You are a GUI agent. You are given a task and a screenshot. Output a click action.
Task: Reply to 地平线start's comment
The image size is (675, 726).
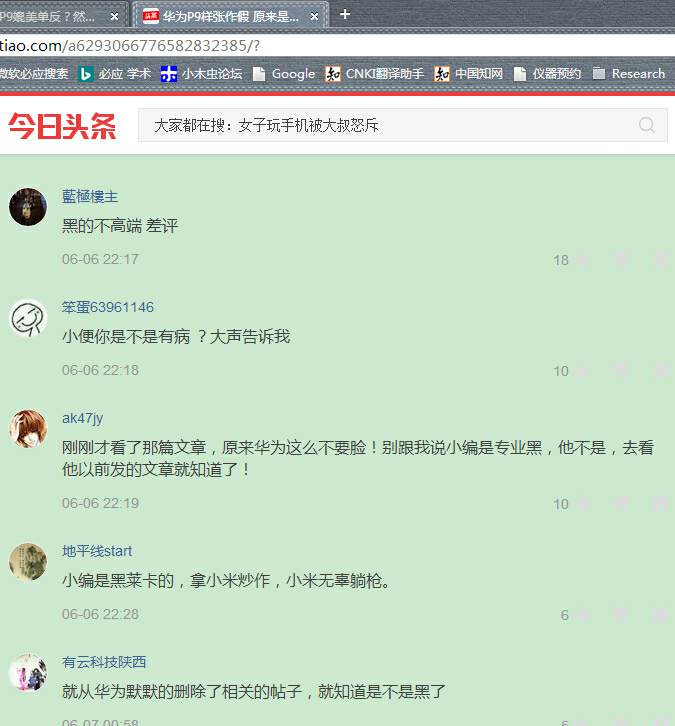point(621,614)
